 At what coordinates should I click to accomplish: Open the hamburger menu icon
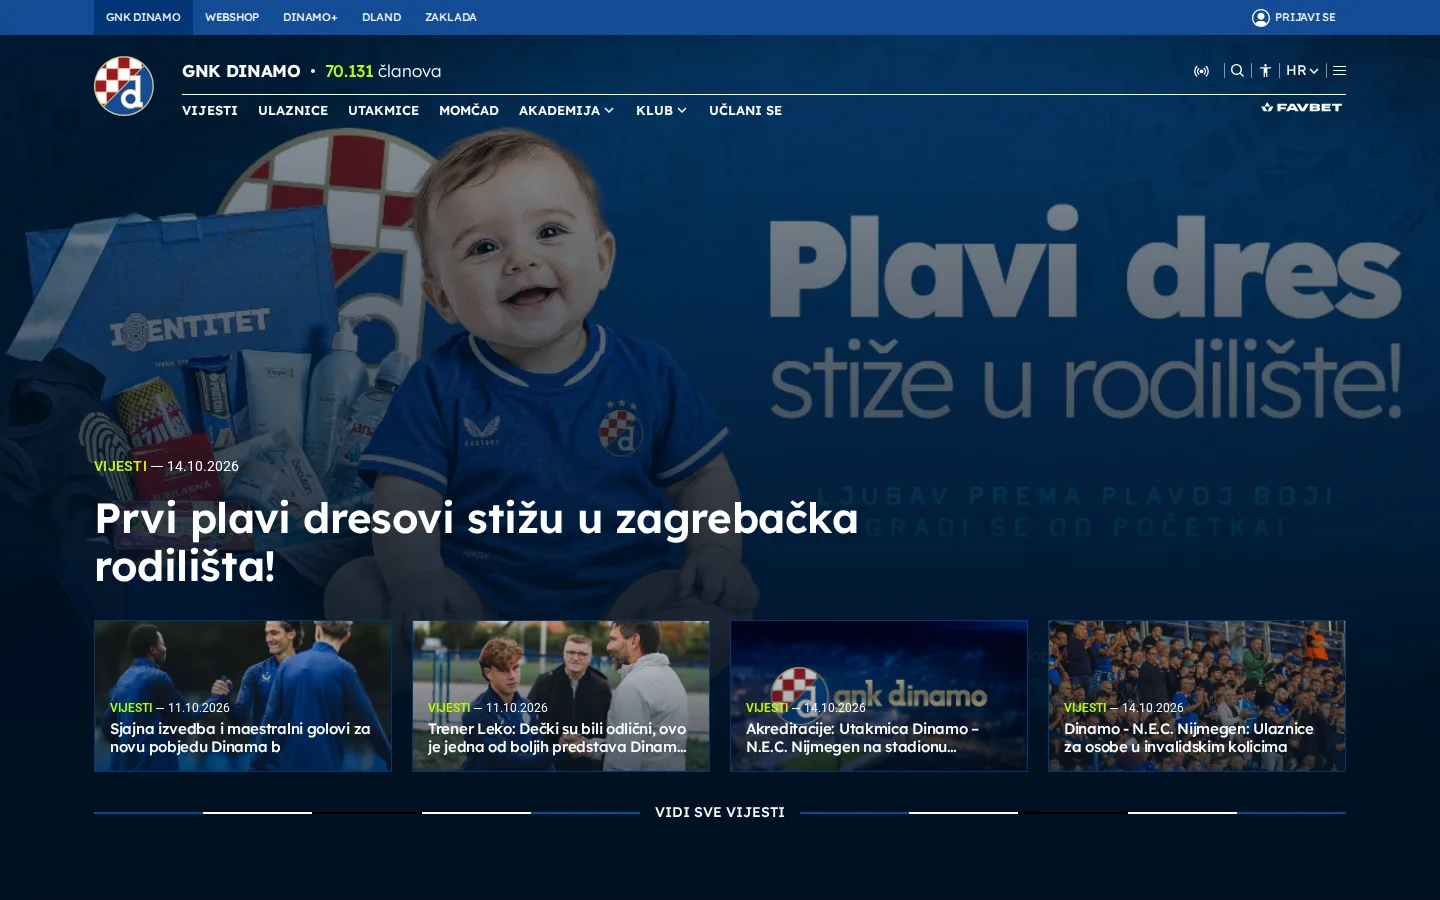coord(1339,71)
